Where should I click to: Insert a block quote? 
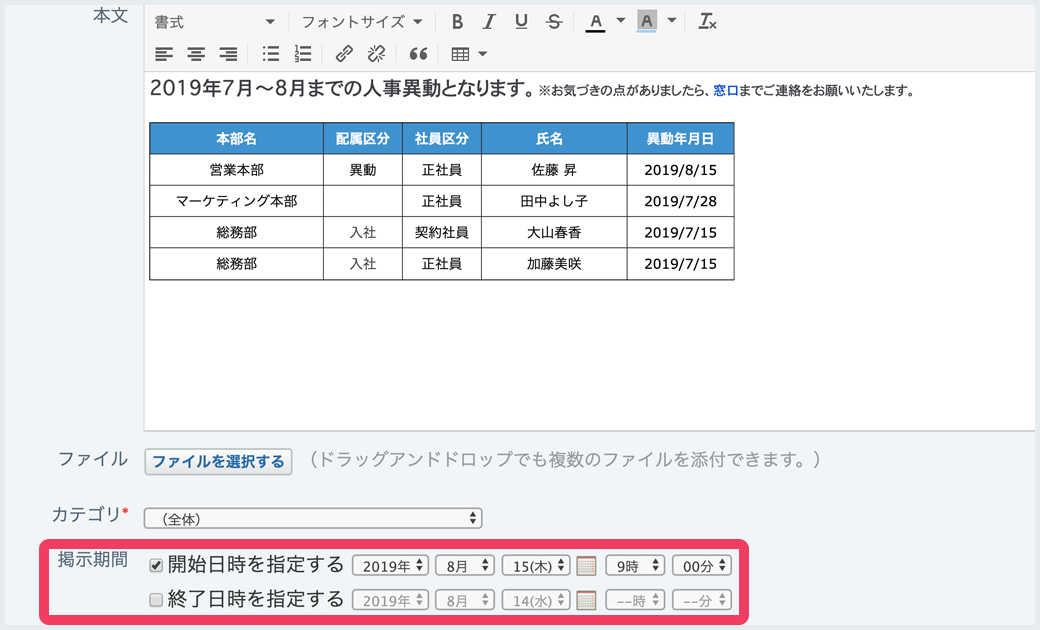419,54
